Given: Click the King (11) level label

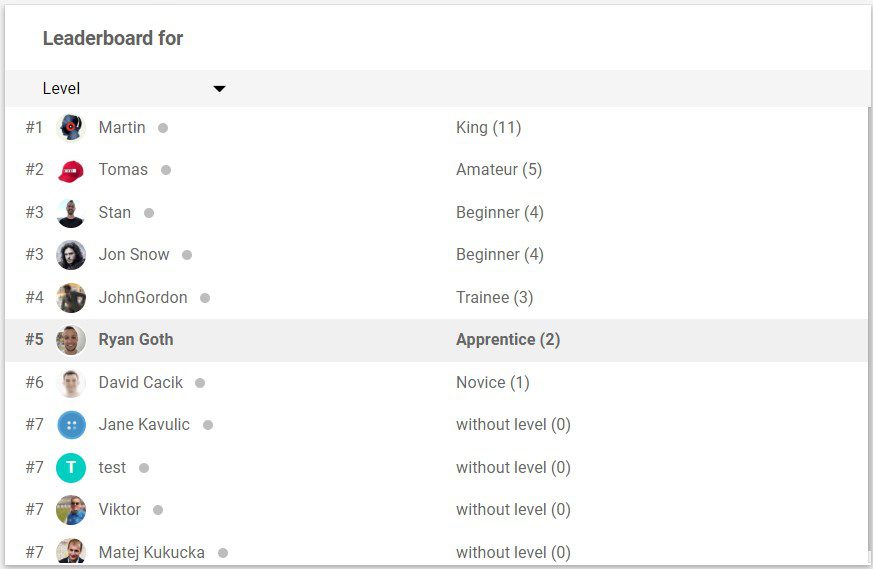Looking at the screenshot, I should click(x=488, y=128).
